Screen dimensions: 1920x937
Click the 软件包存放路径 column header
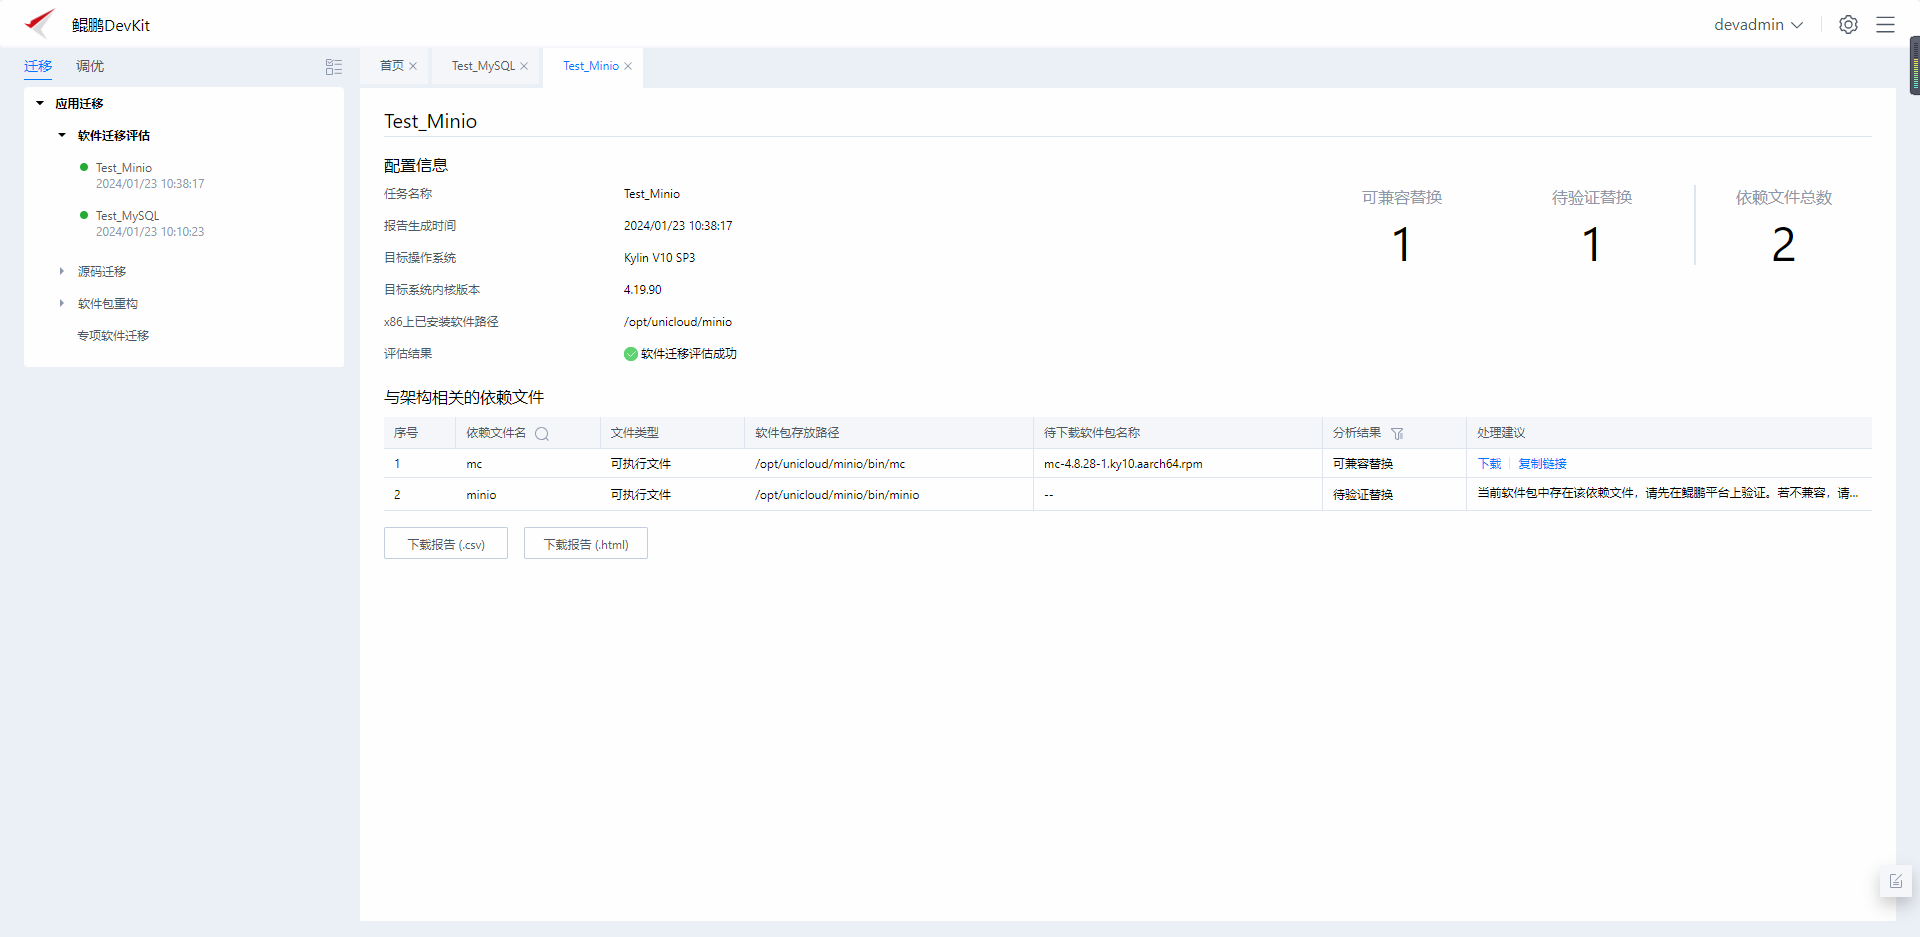click(797, 433)
